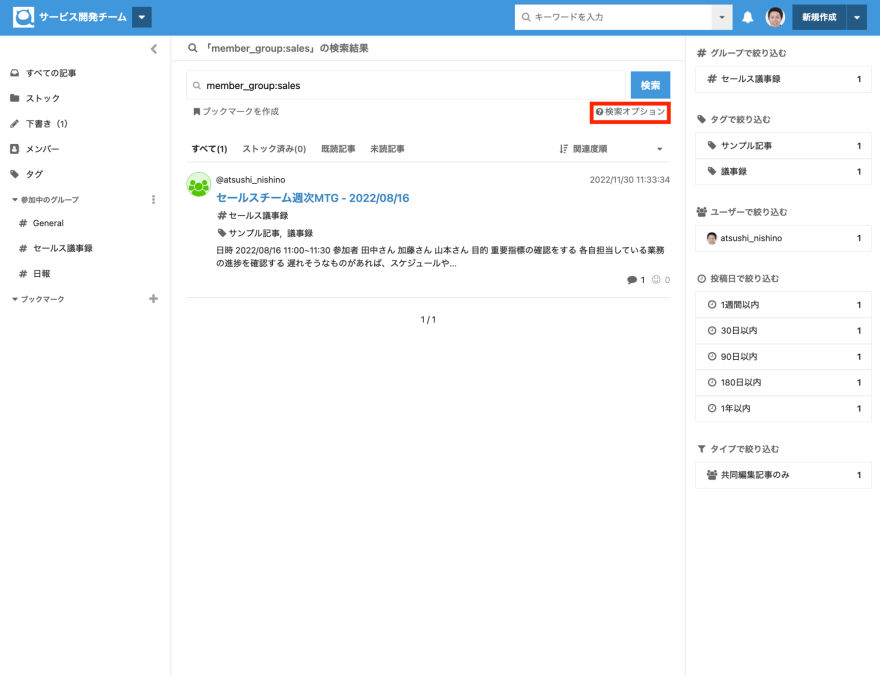Click ブックマークを作成 link
Screen dimensions: 880x675
[236, 112]
